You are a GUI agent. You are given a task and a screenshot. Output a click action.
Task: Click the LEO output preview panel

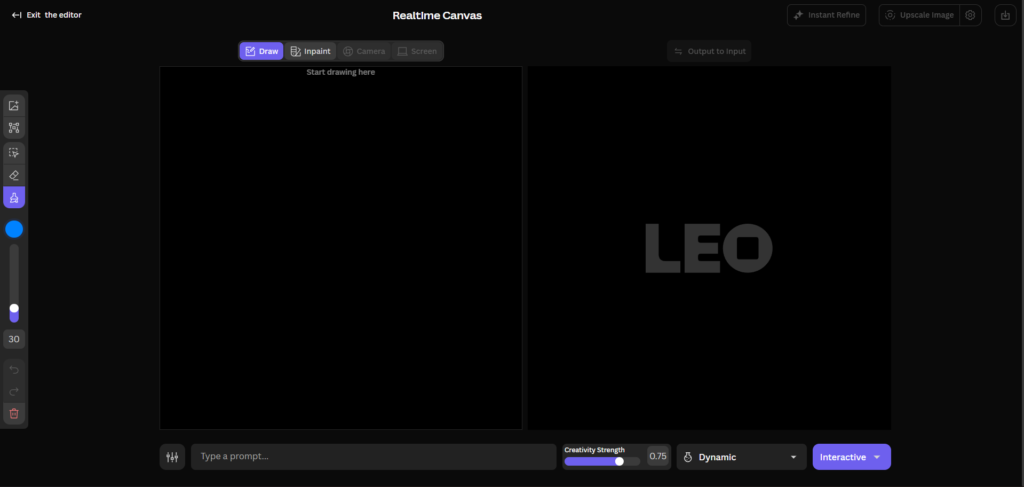coord(709,248)
